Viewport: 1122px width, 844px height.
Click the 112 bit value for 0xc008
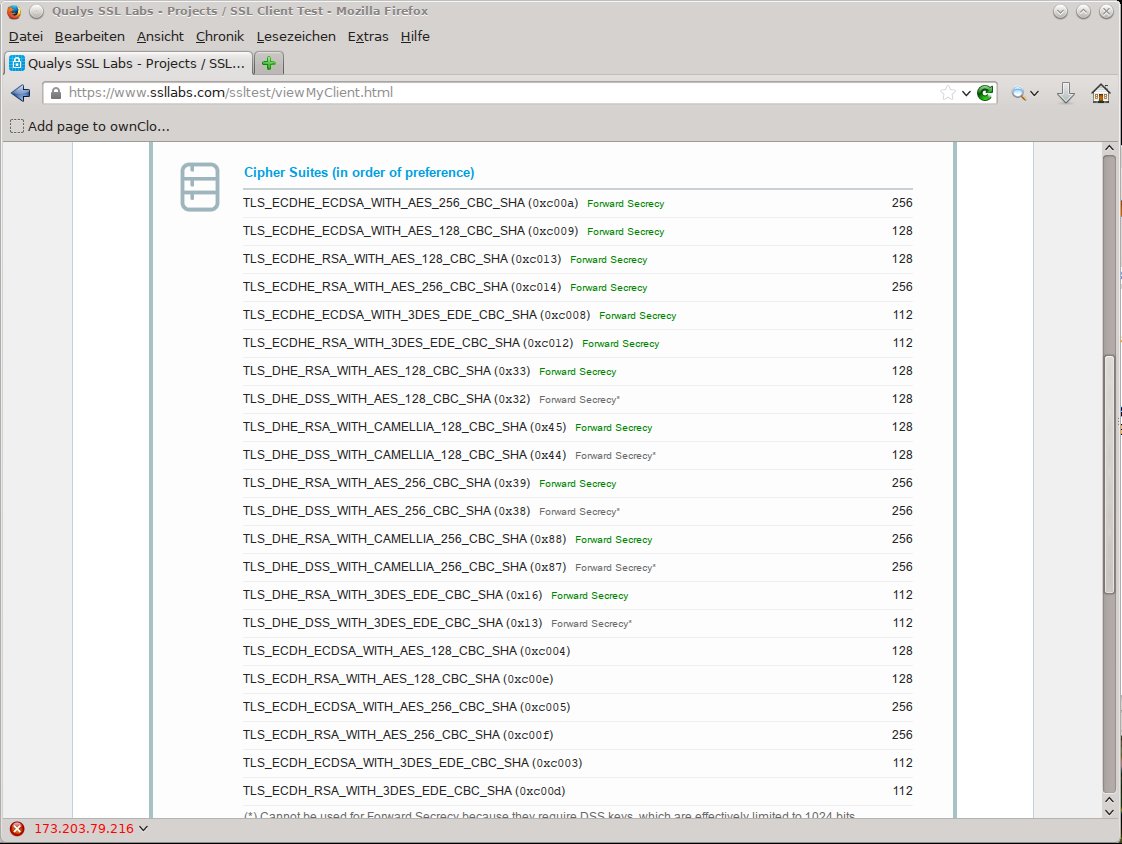pyautogui.click(x=902, y=315)
